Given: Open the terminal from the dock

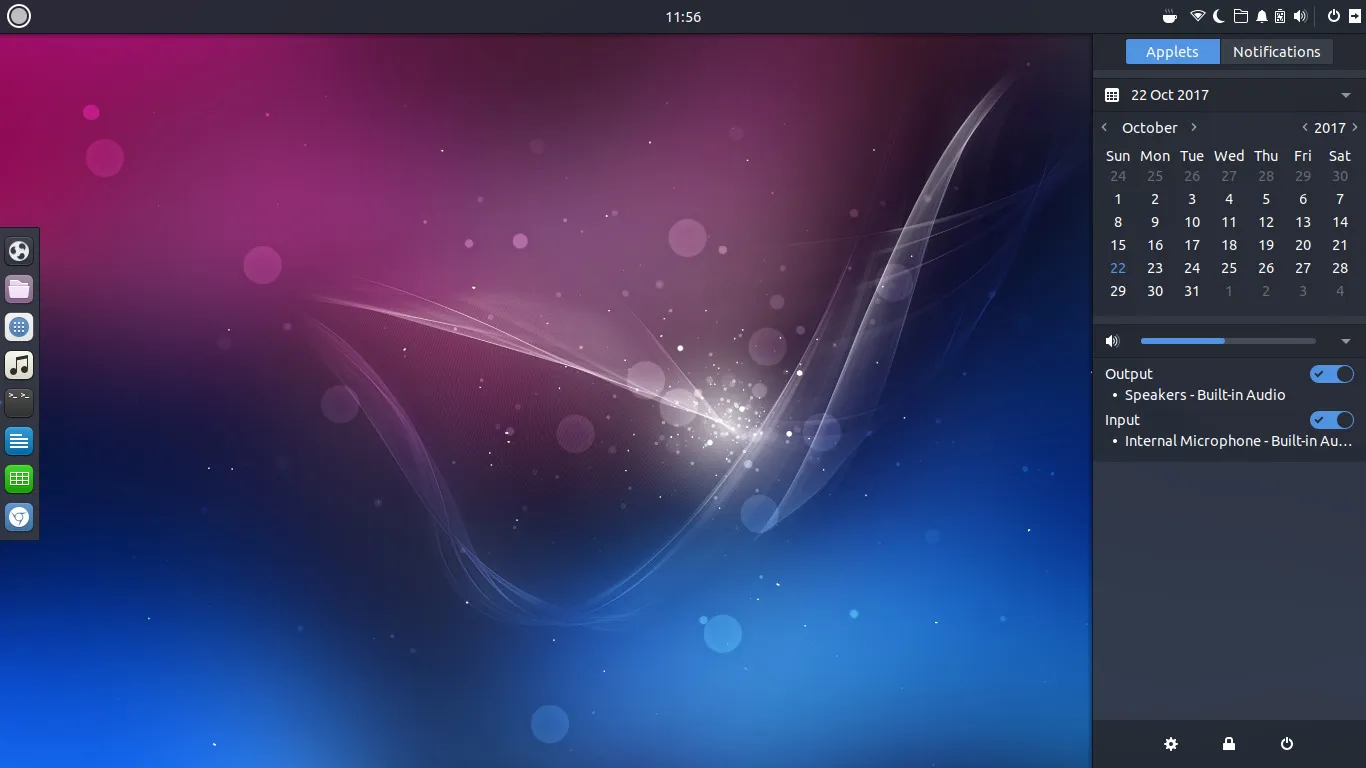Looking at the screenshot, I should 19,403.
